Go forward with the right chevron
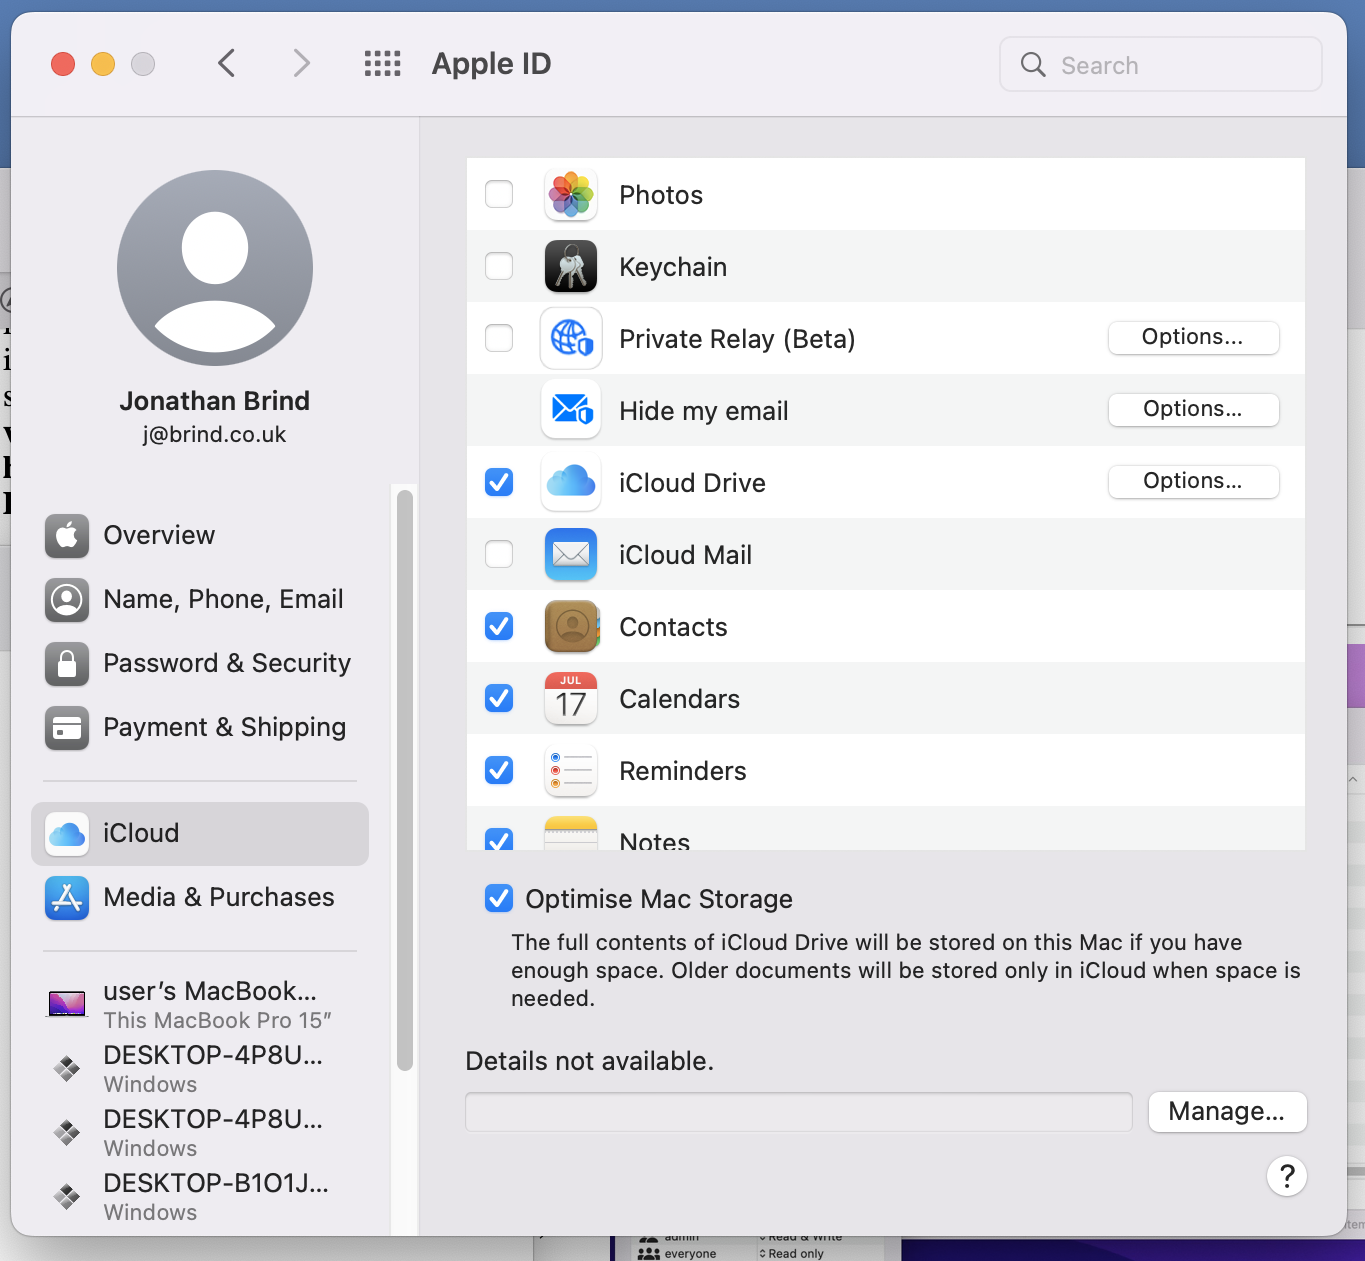This screenshot has height=1261, width=1365. (x=301, y=64)
